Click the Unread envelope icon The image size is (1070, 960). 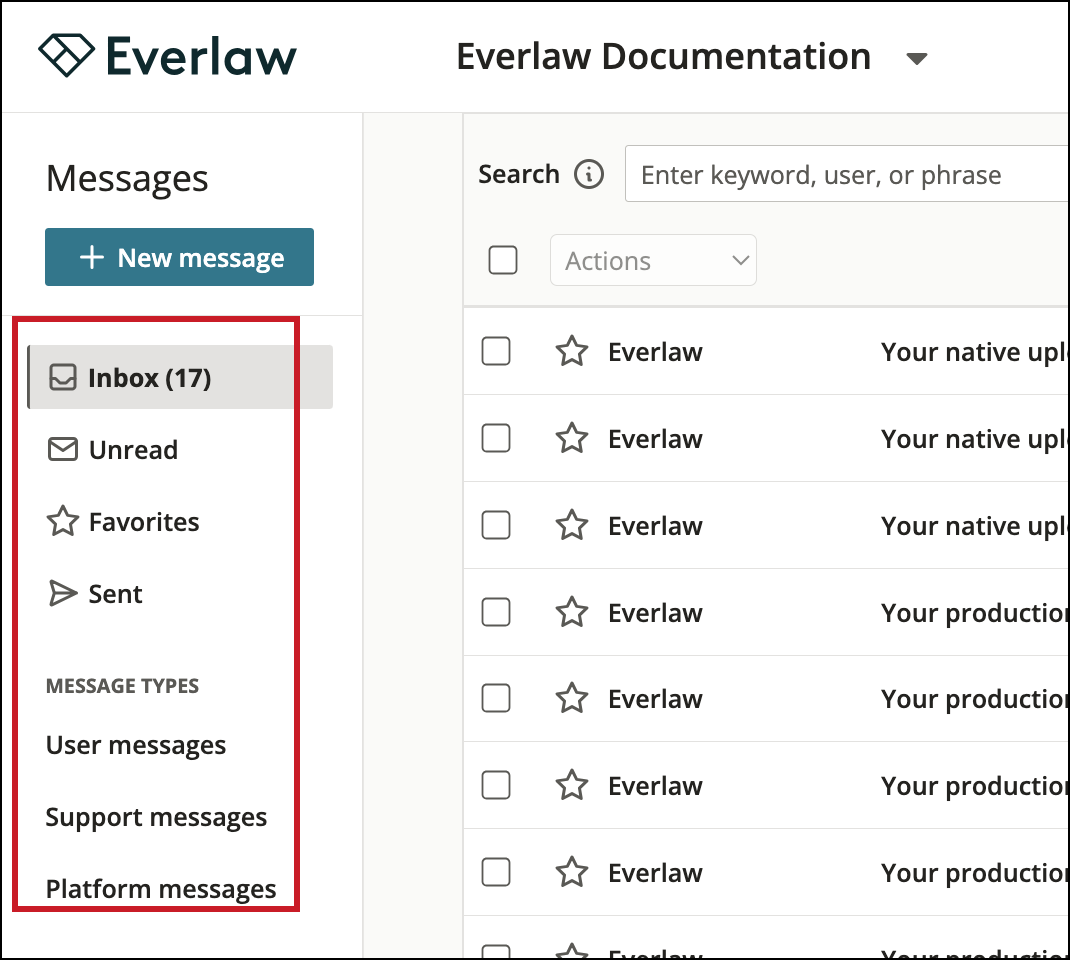coord(63,450)
